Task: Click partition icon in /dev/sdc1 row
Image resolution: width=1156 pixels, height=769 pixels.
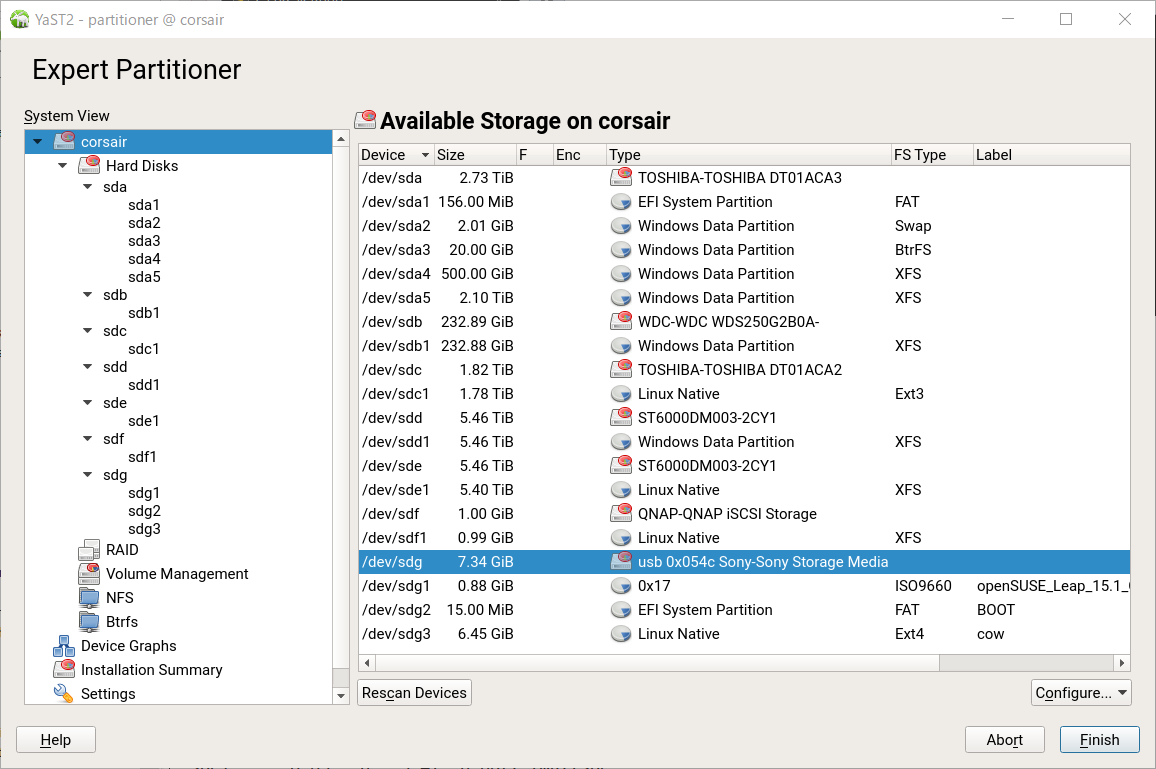Action: tap(621, 394)
